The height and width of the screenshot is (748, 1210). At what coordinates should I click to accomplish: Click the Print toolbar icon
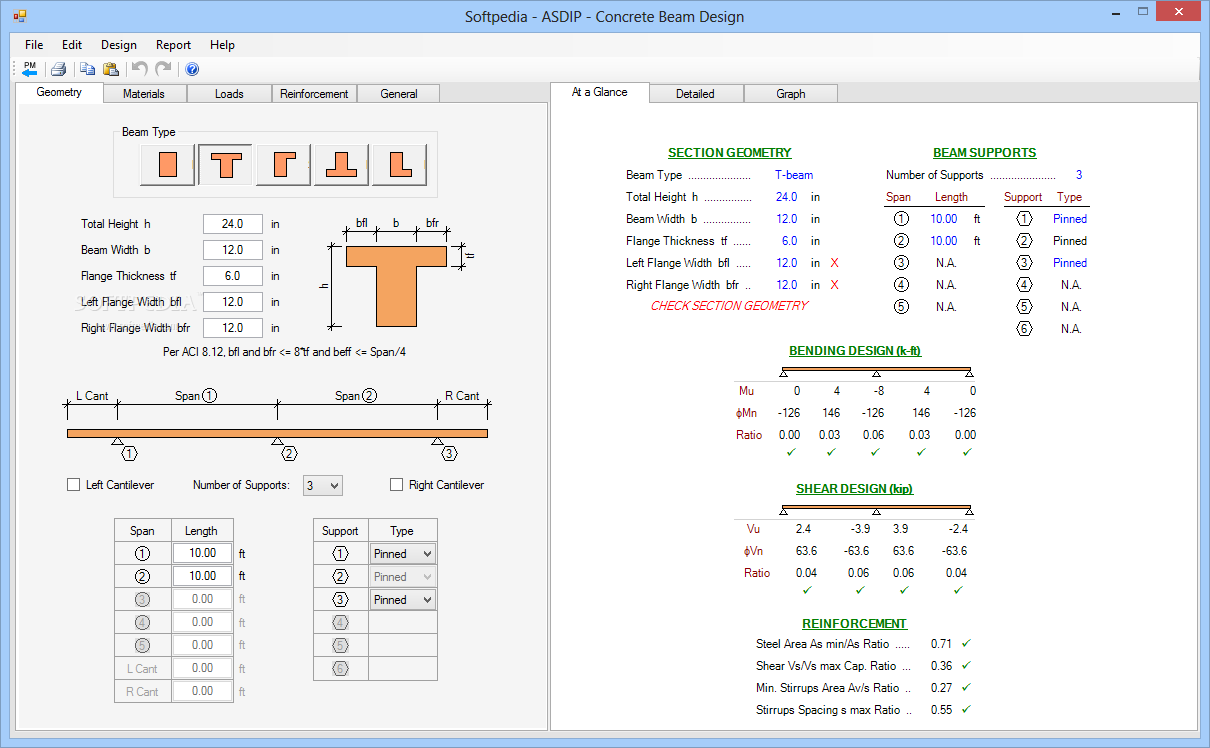(x=59, y=69)
